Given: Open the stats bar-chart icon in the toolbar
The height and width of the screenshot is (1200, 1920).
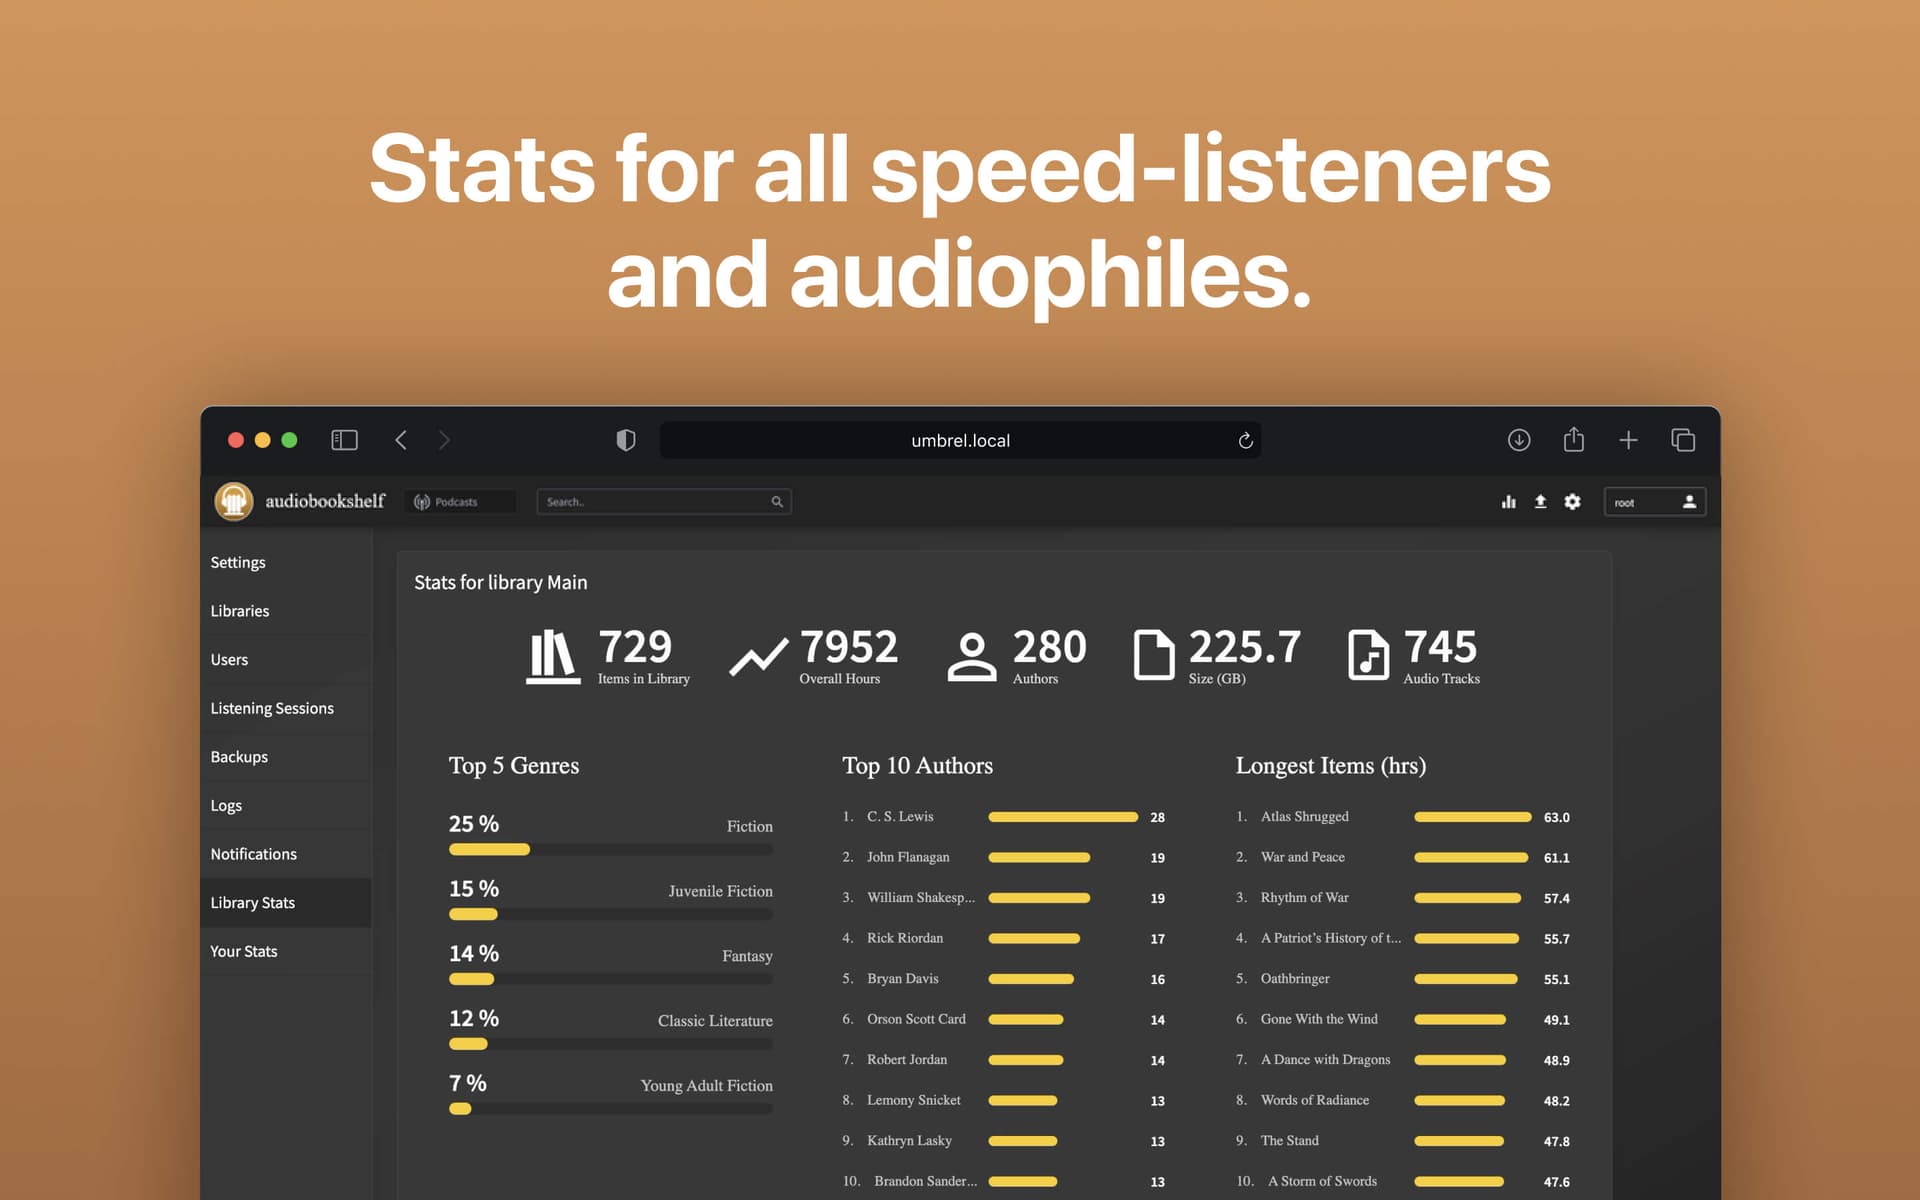Looking at the screenshot, I should point(1508,501).
